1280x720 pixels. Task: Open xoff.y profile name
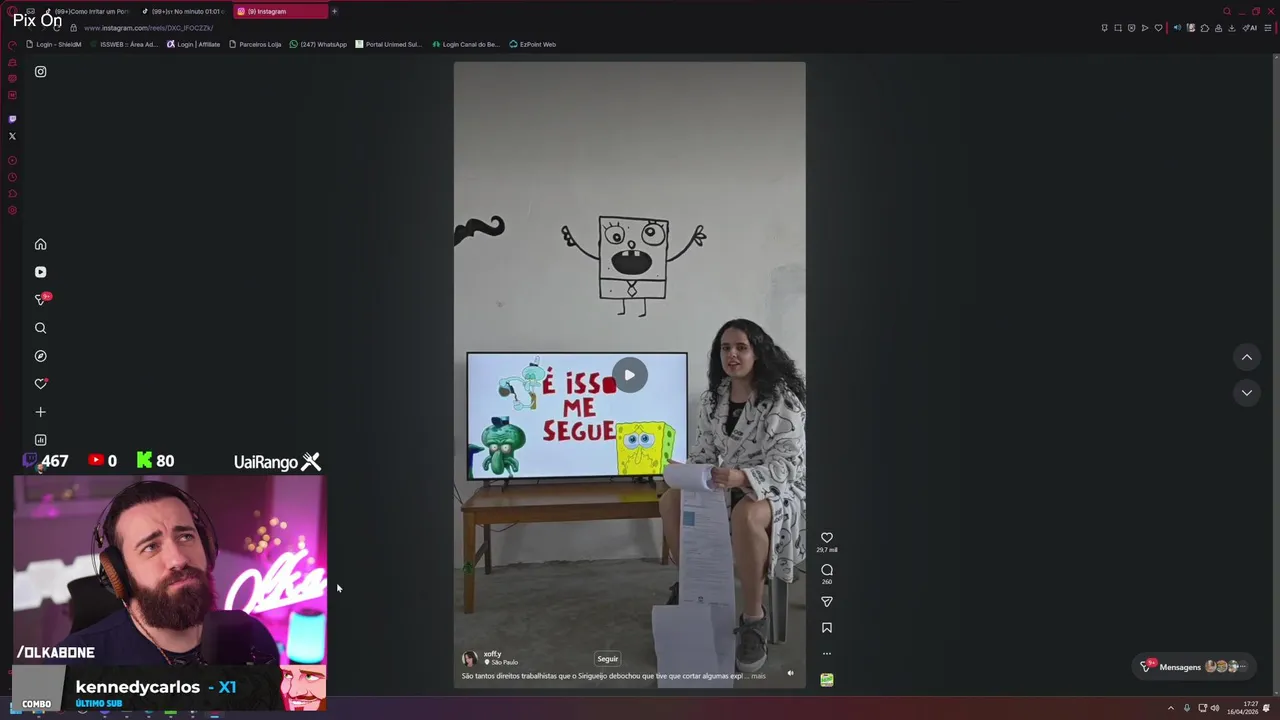493,654
